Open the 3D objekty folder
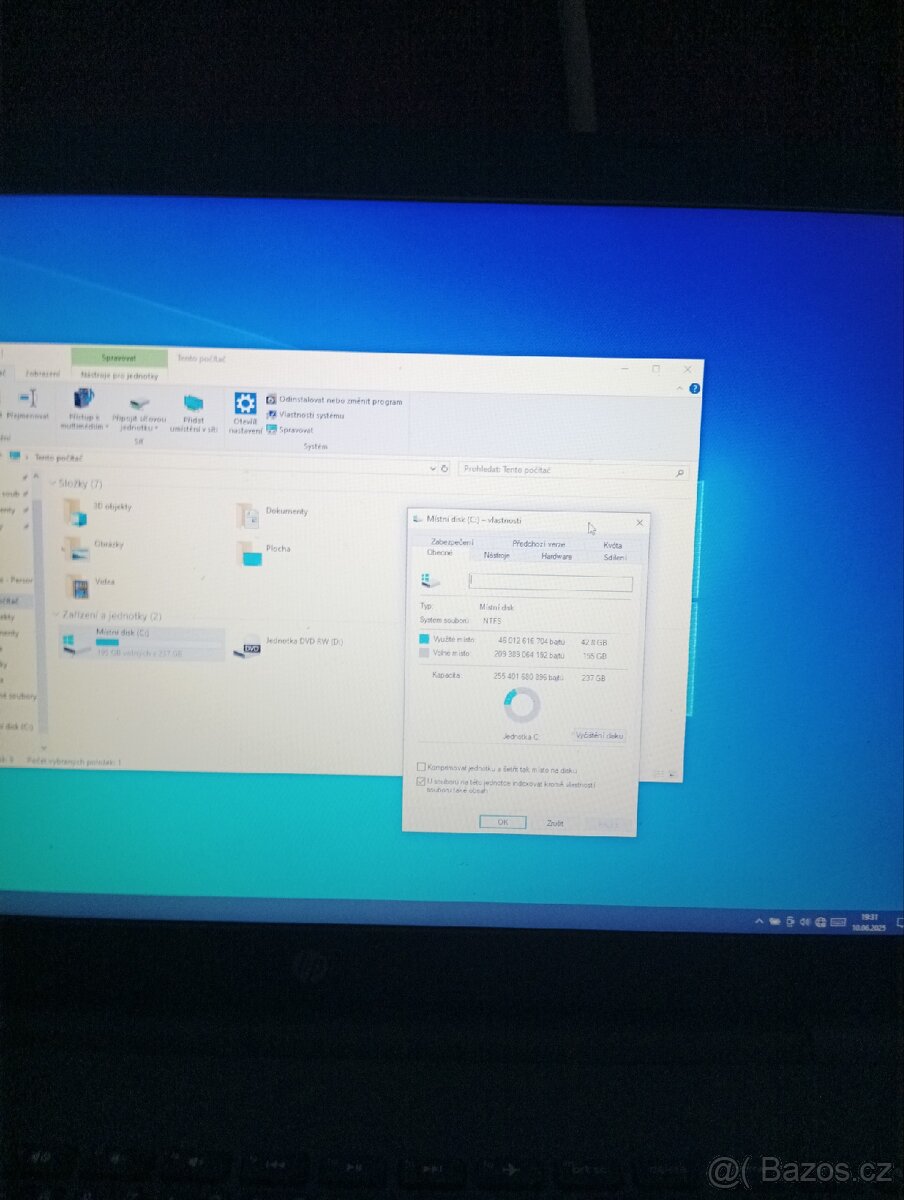Screen dimensions: 904x1200 (x=96, y=511)
